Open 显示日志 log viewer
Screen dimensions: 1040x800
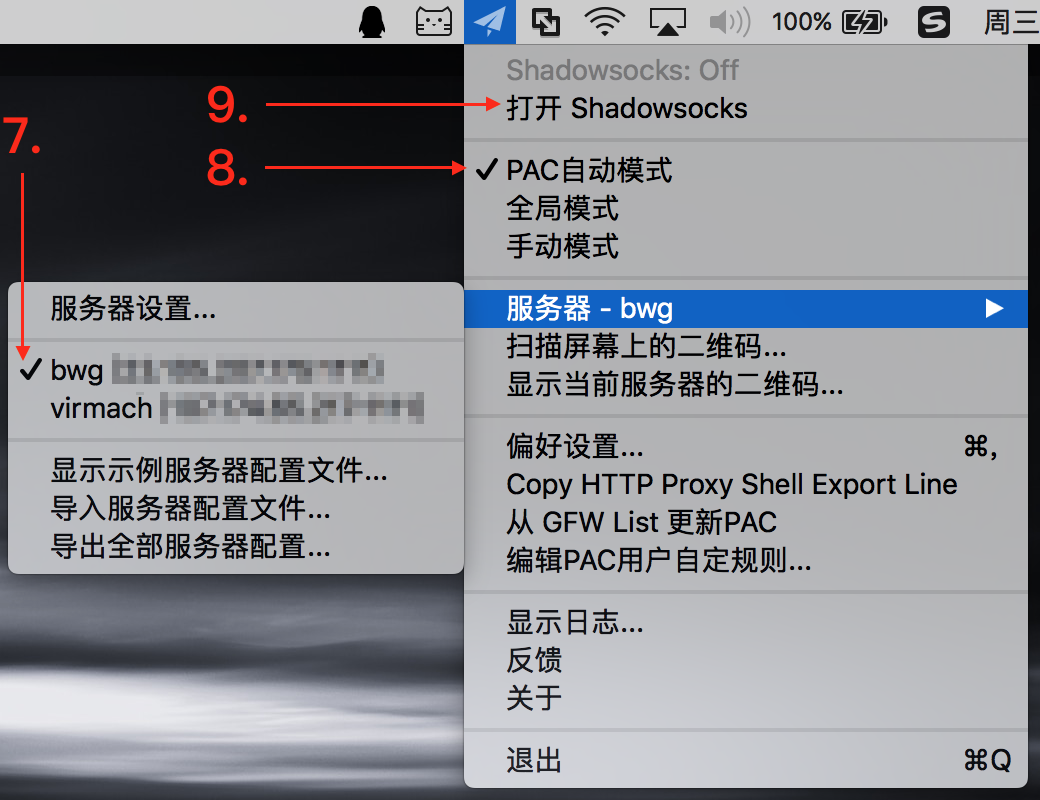[x=746, y=622]
